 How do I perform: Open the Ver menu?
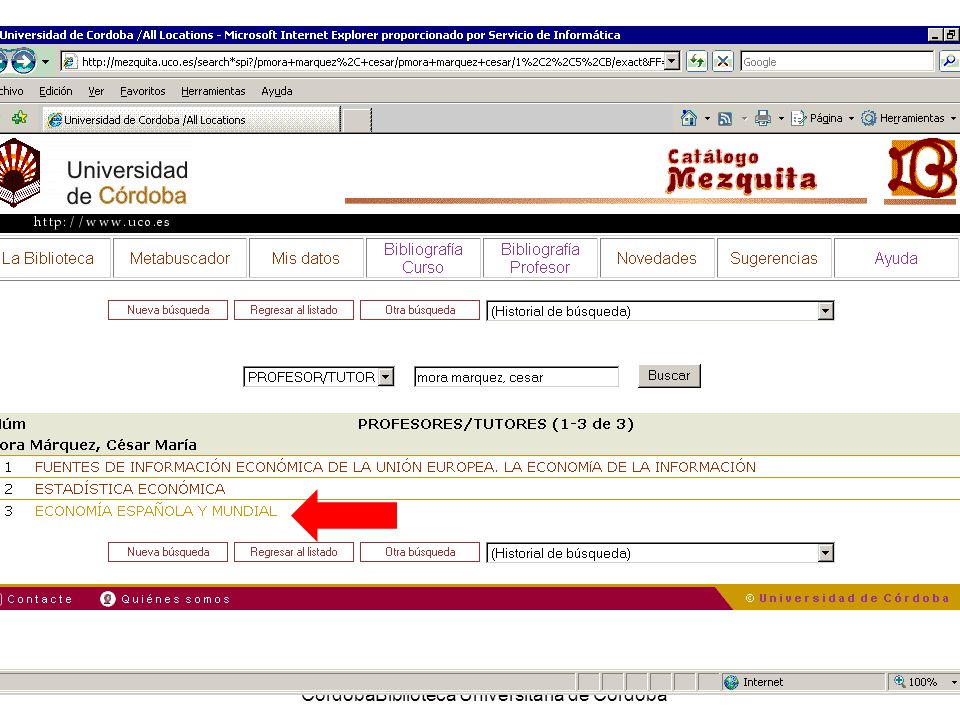pos(96,91)
